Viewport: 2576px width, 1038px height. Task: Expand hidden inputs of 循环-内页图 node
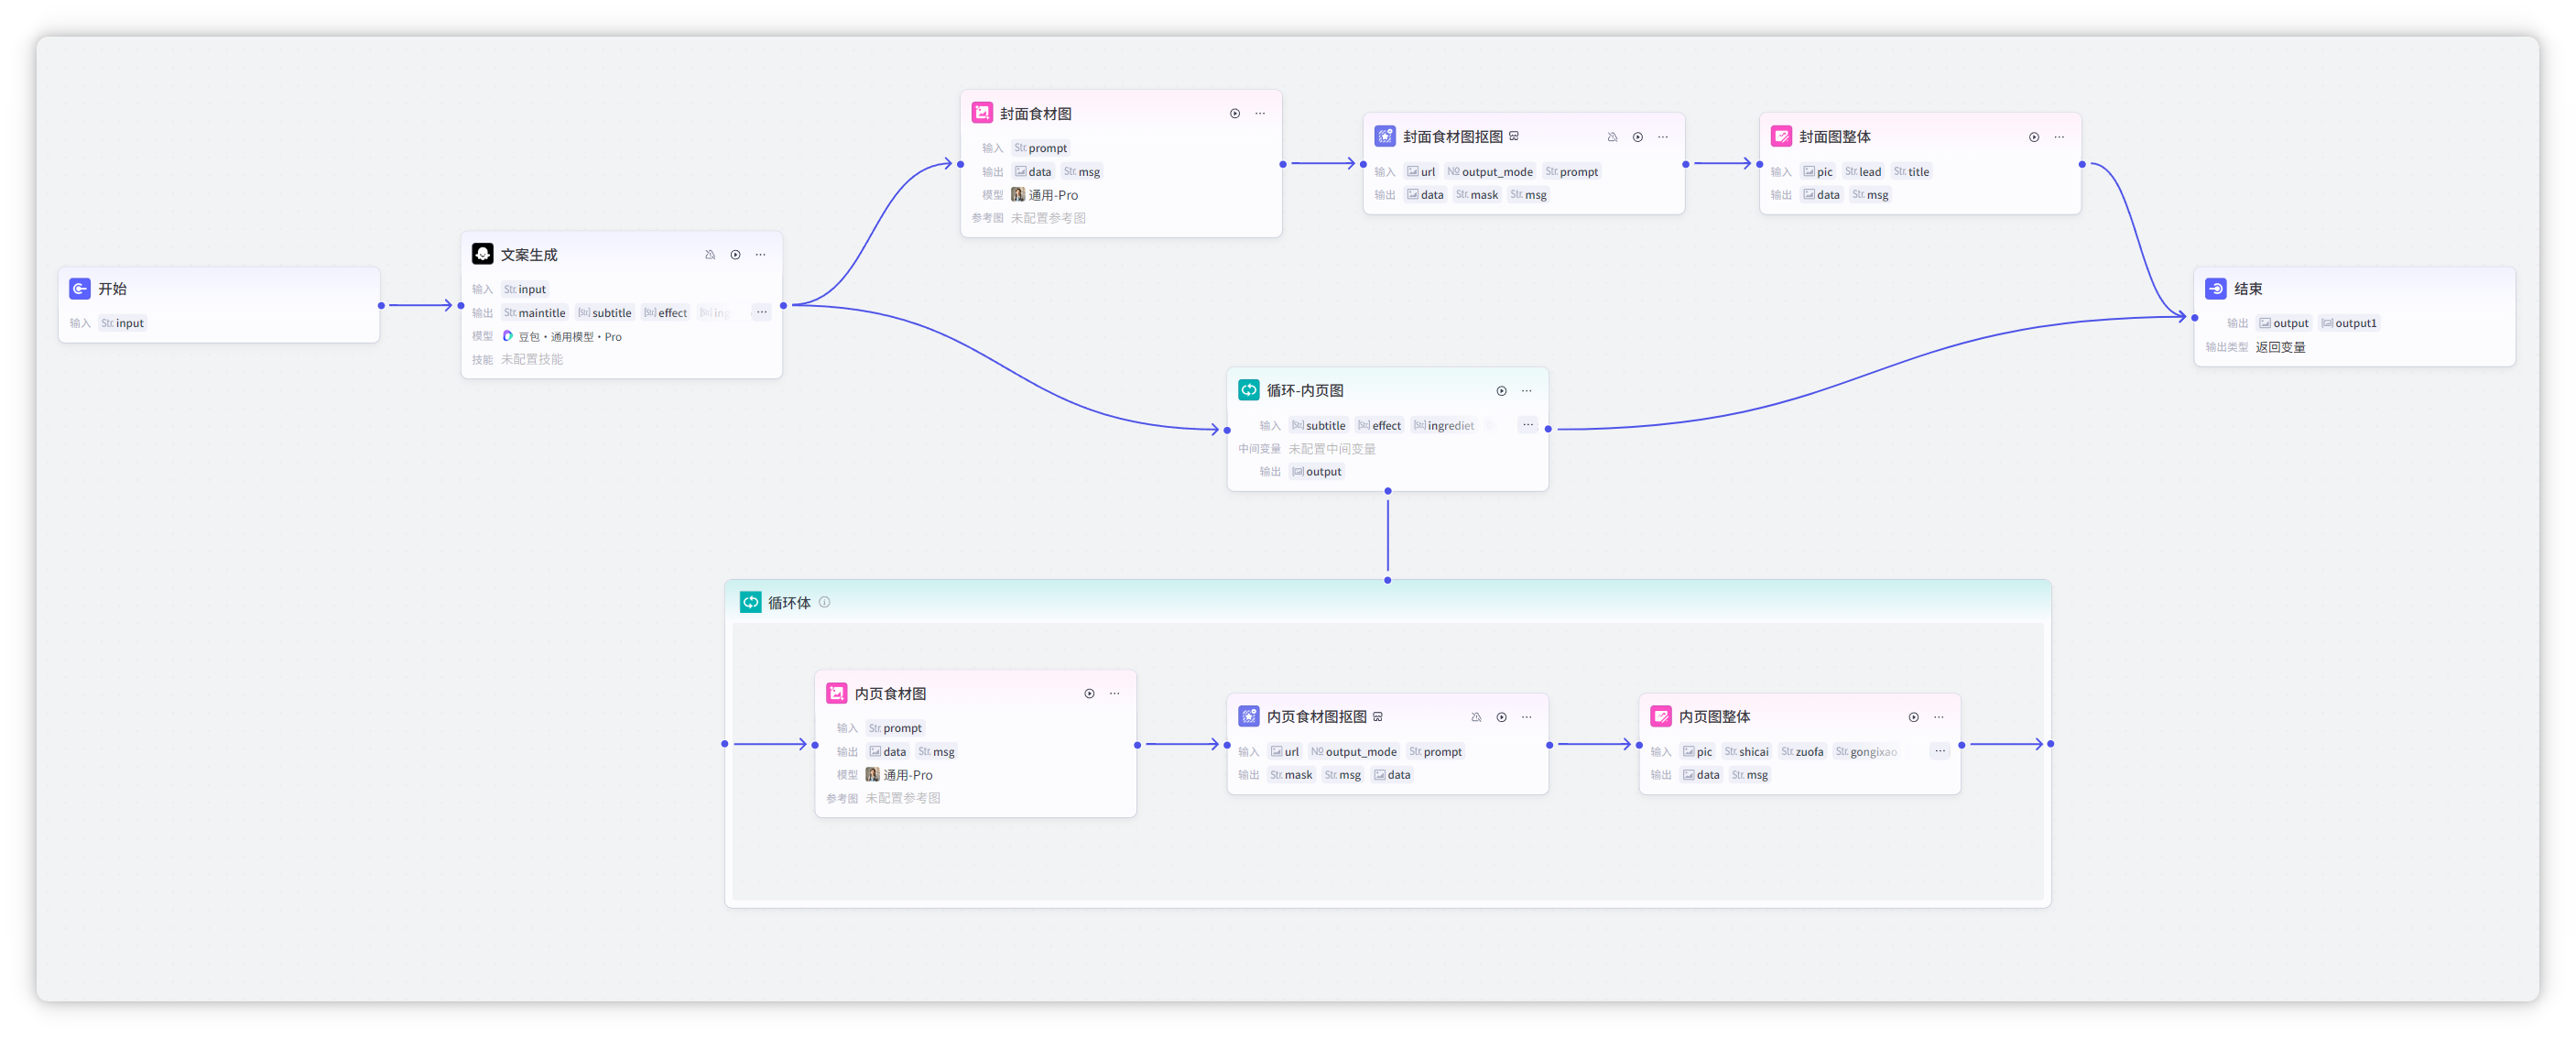pos(1527,425)
